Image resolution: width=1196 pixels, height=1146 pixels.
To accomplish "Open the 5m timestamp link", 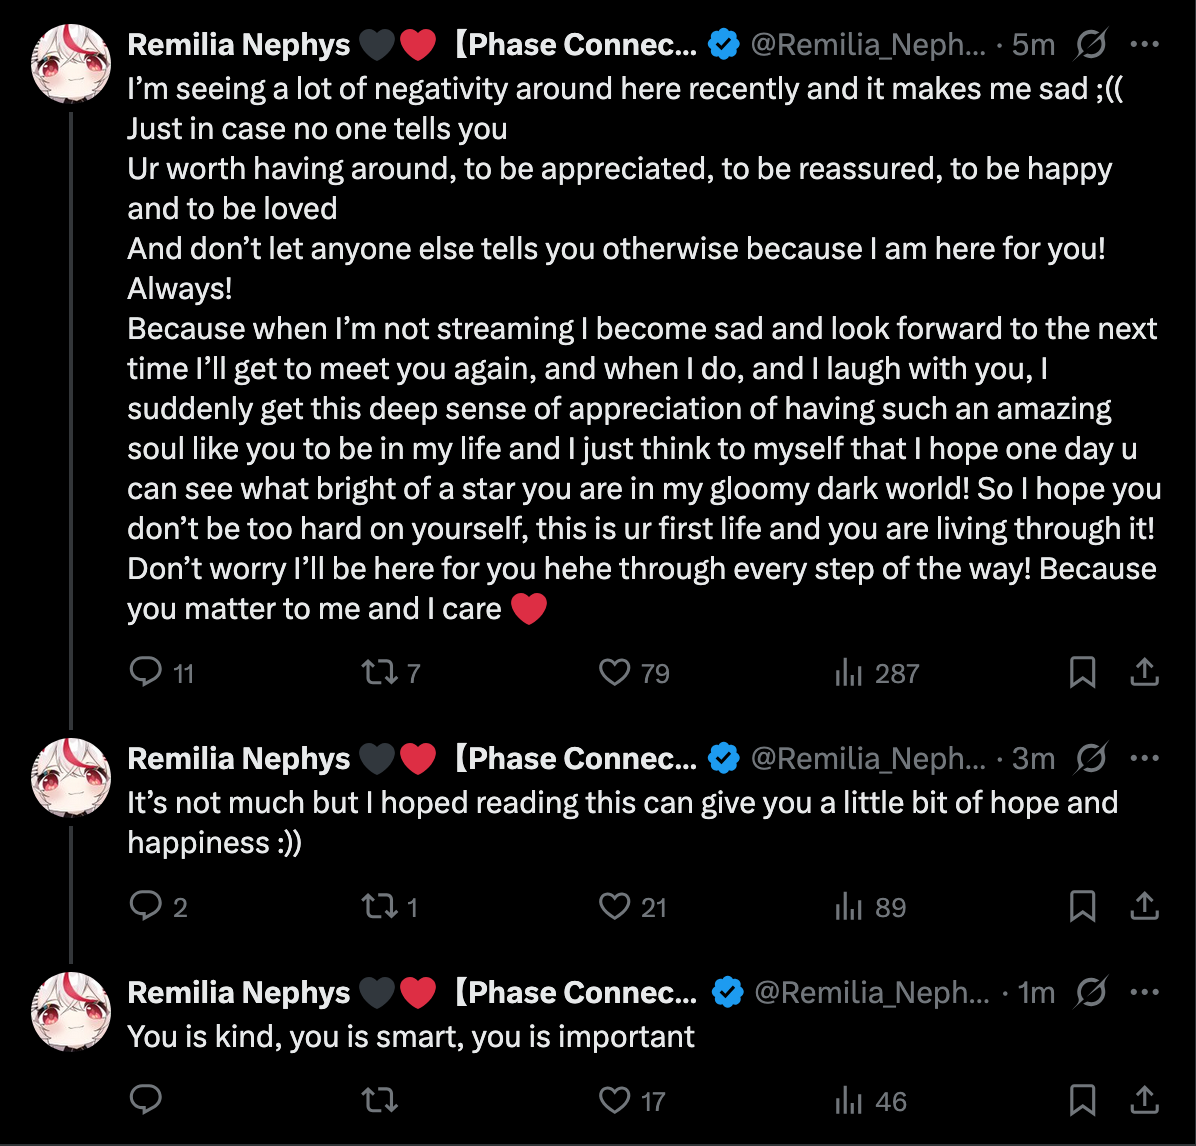I will pos(1033,45).
